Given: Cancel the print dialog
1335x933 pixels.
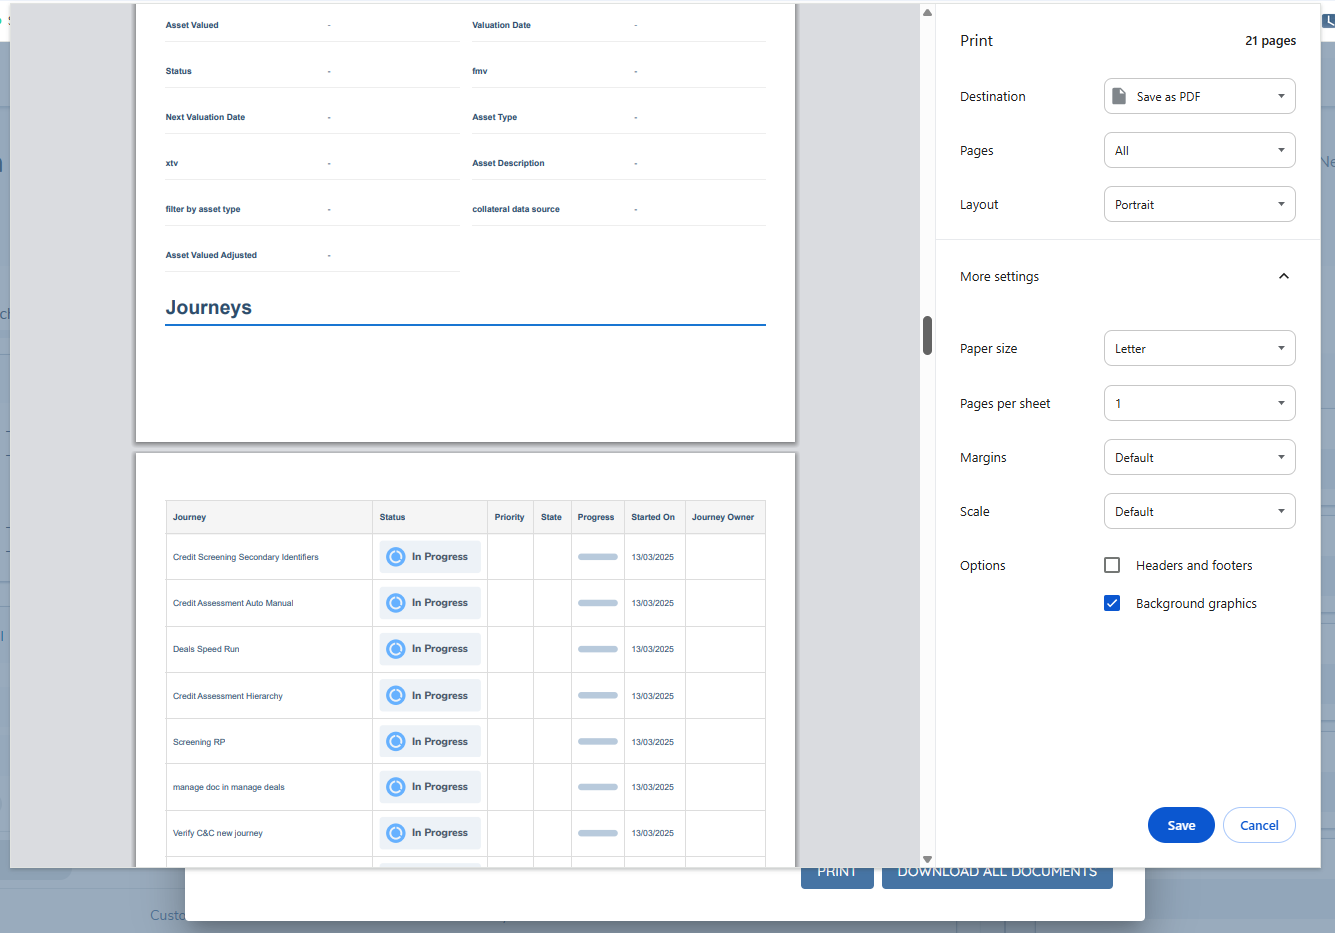Looking at the screenshot, I should (1259, 825).
